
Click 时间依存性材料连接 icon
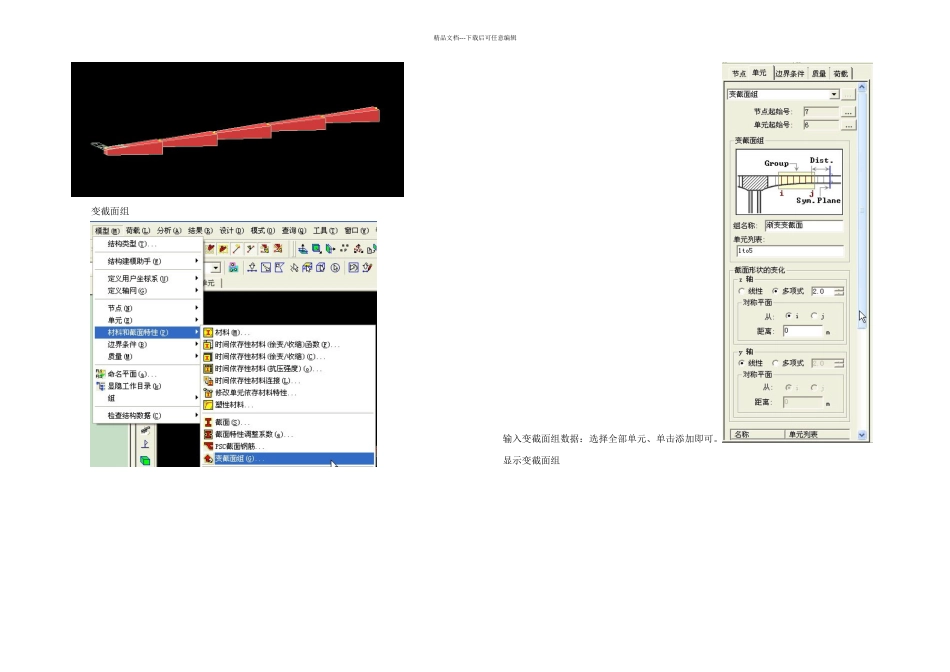tap(208, 381)
